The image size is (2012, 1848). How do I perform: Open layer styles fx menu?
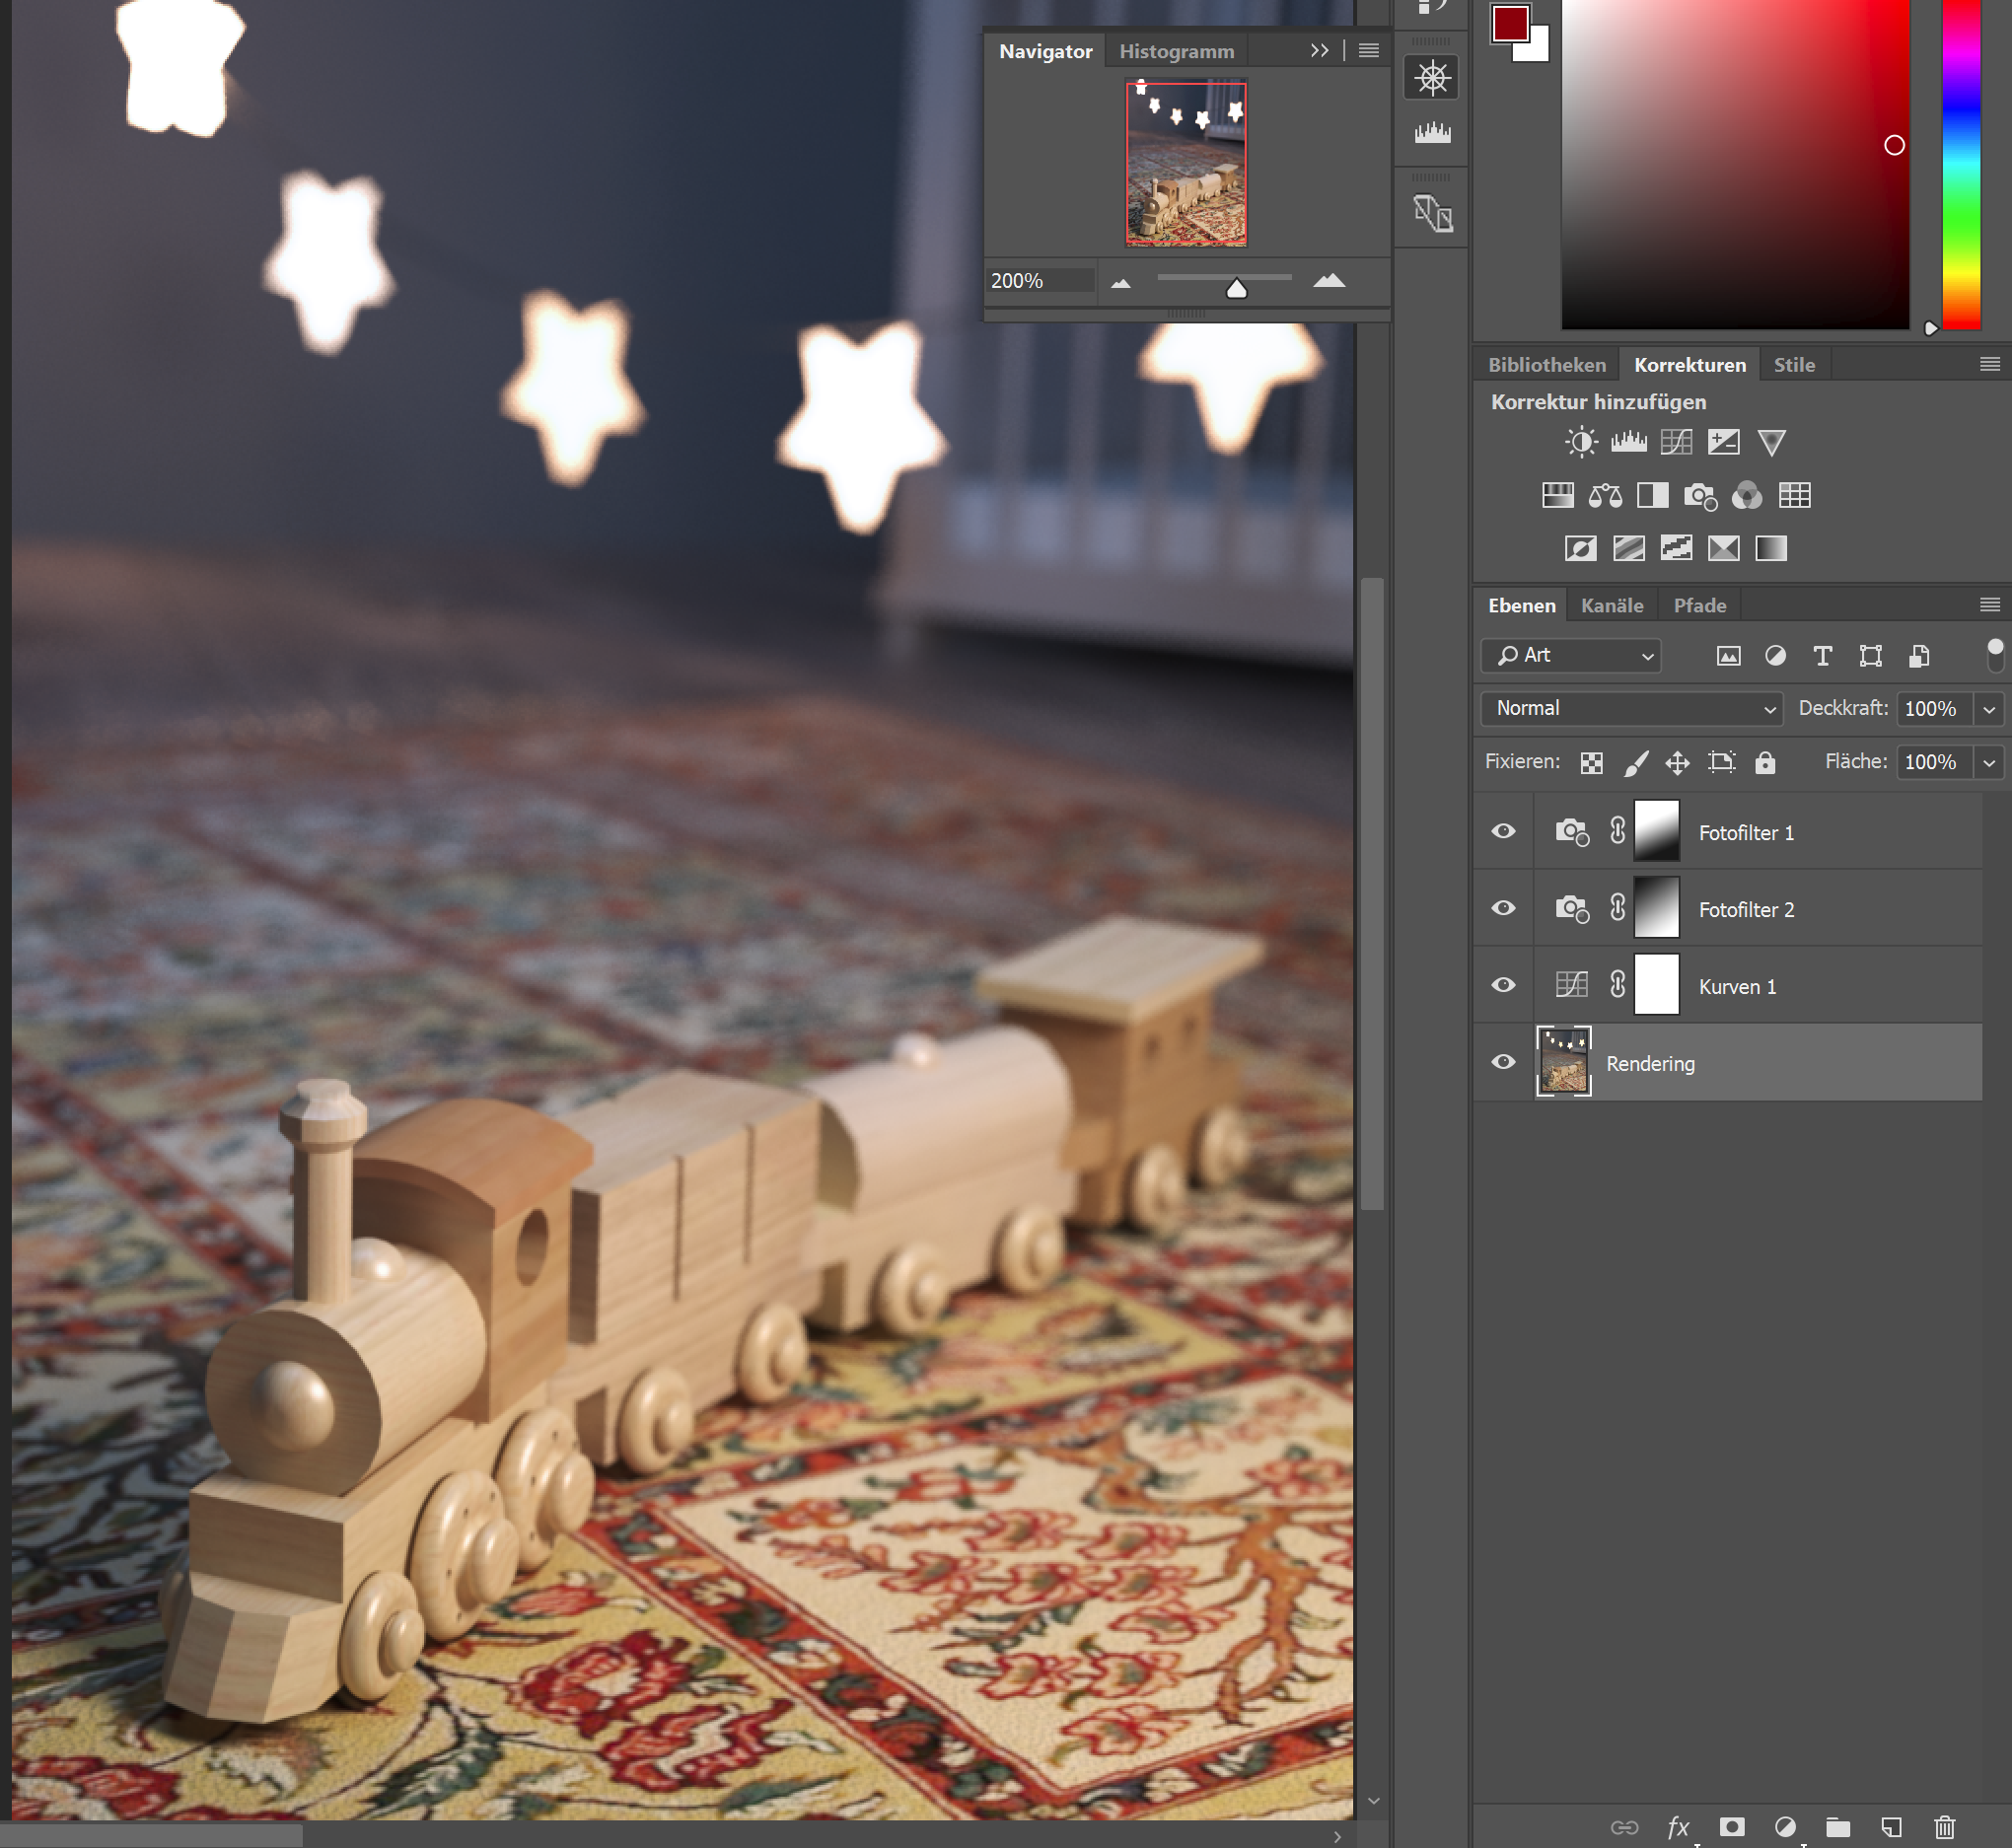coord(1679,1828)
